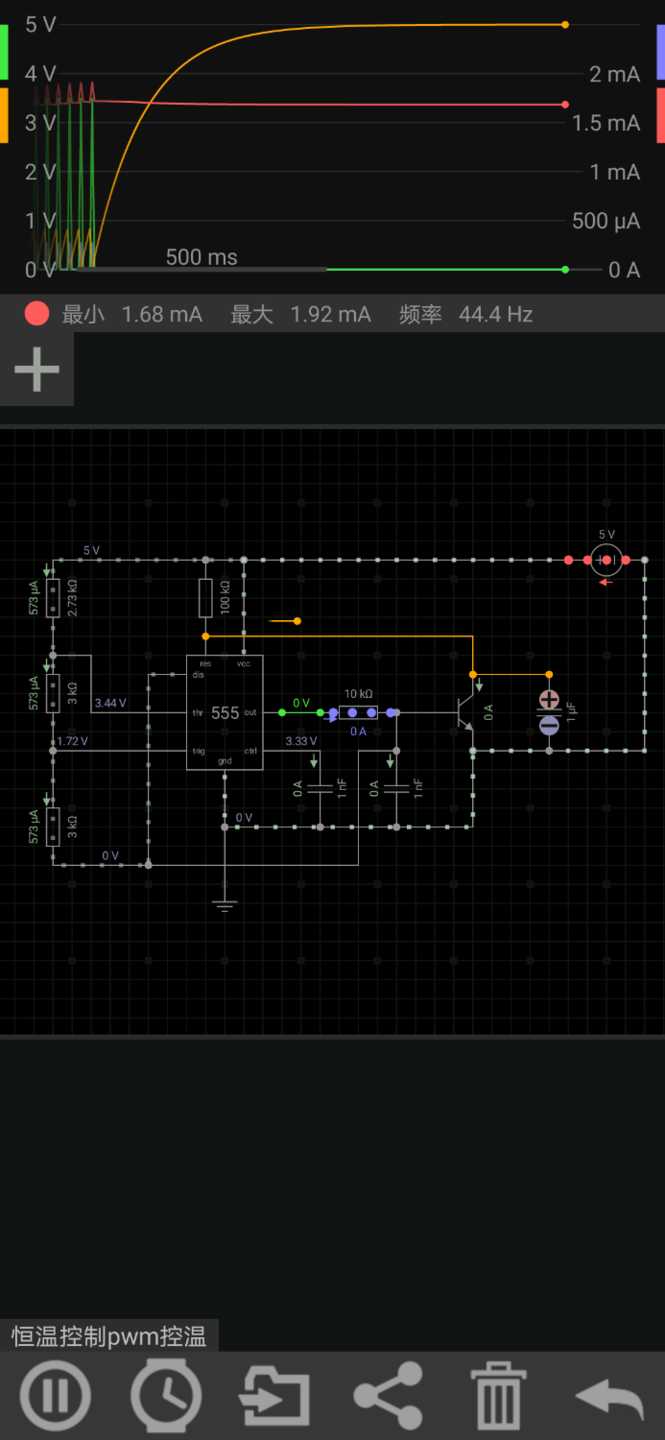Pause the running circuit simulation

tap(55, 1395)
